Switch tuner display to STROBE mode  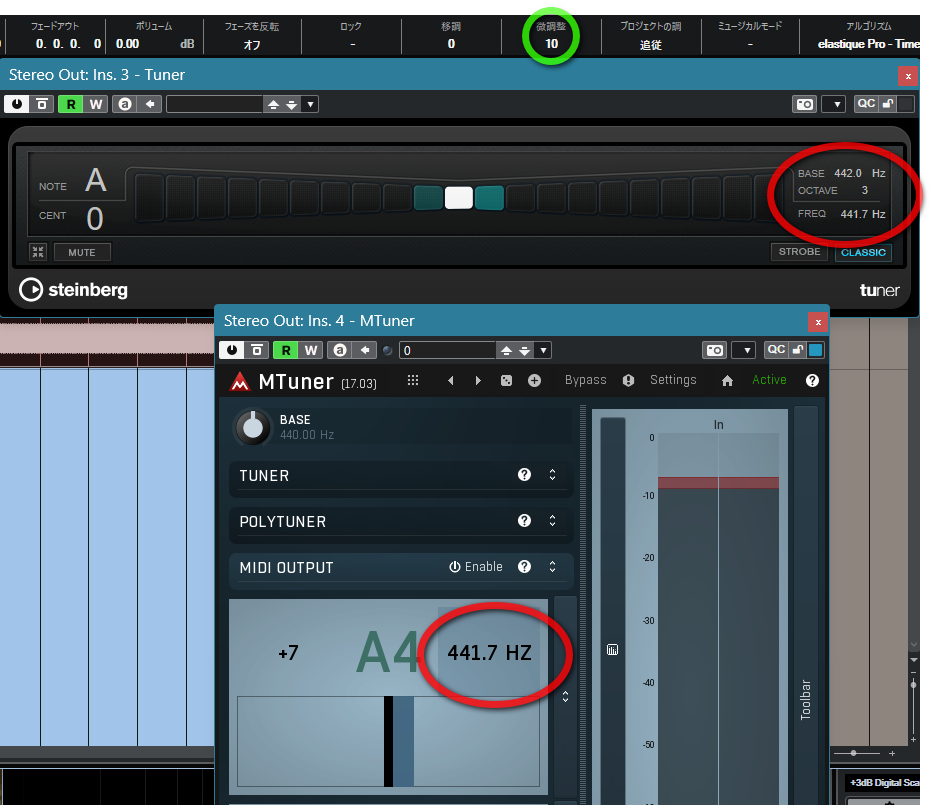tap(799, 252)
